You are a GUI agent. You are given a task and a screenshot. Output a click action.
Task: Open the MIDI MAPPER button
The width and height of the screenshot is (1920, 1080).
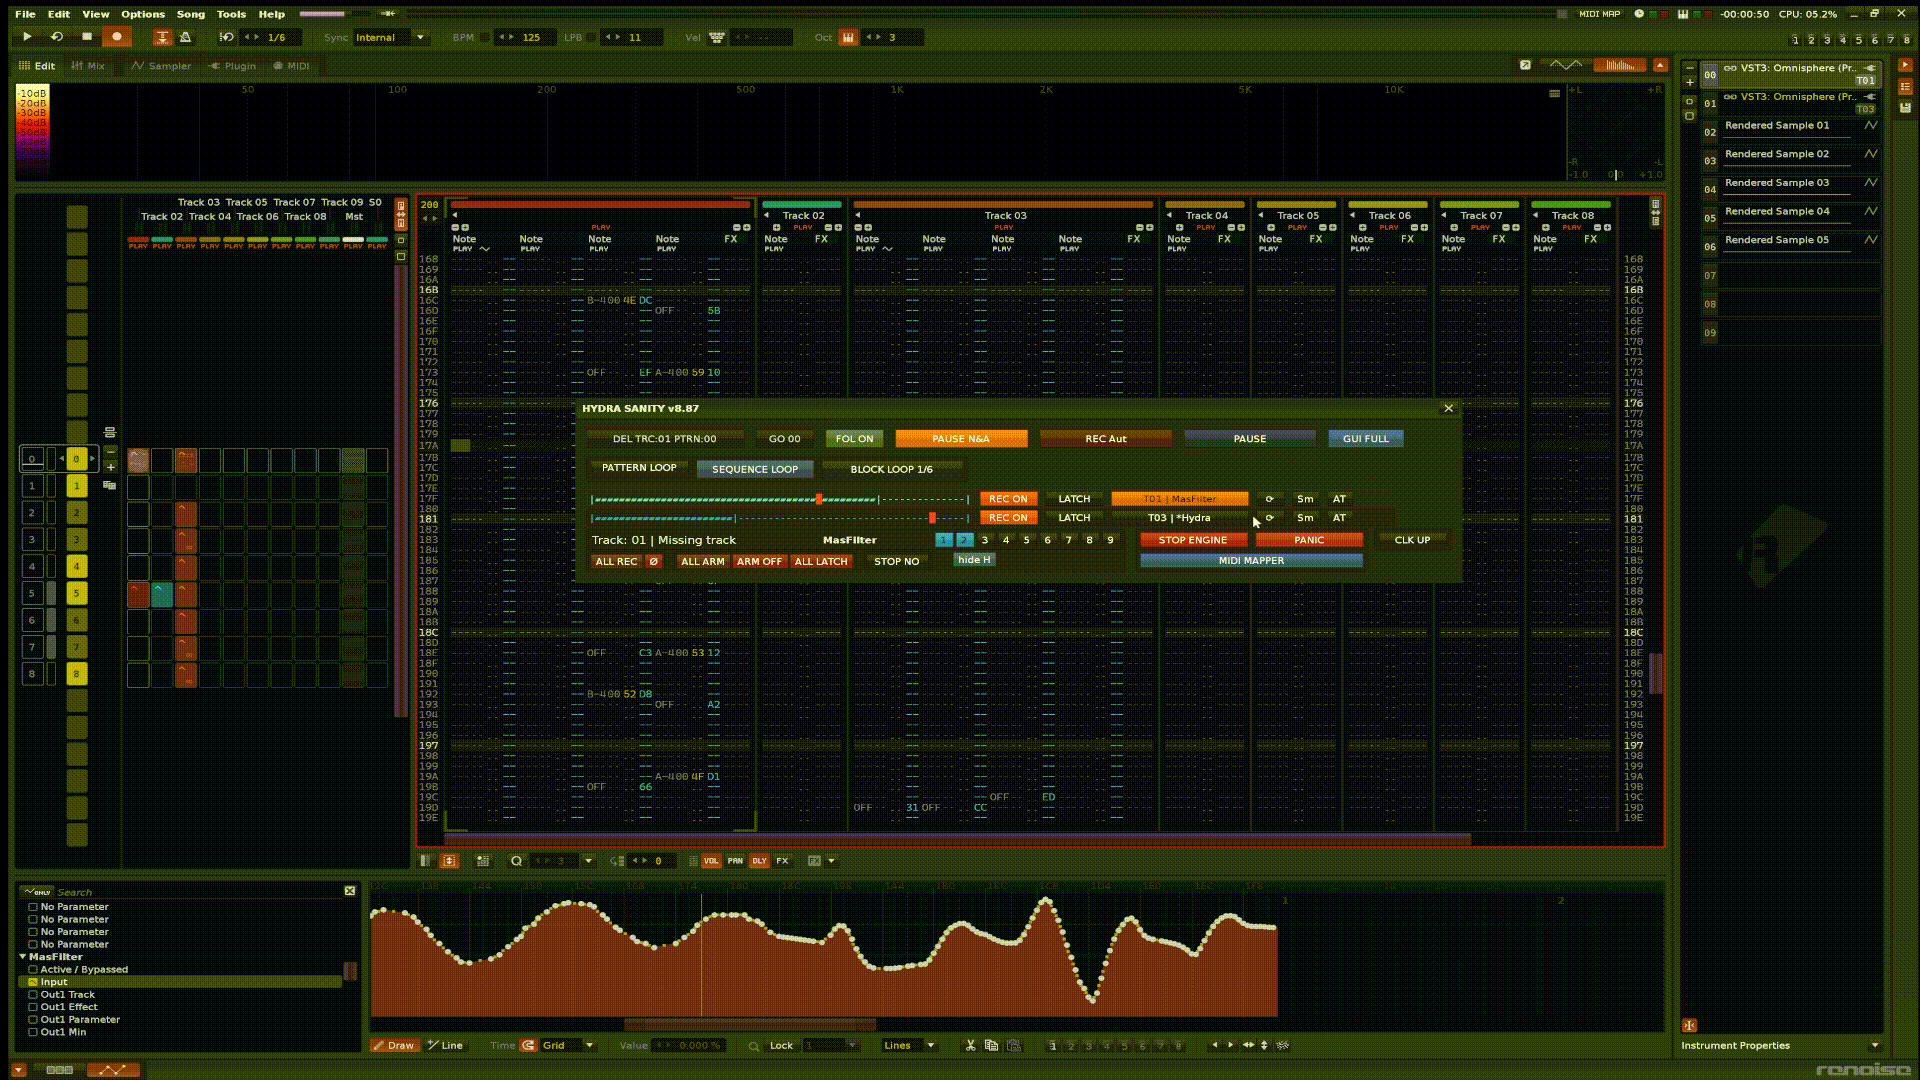point(1251,561)
